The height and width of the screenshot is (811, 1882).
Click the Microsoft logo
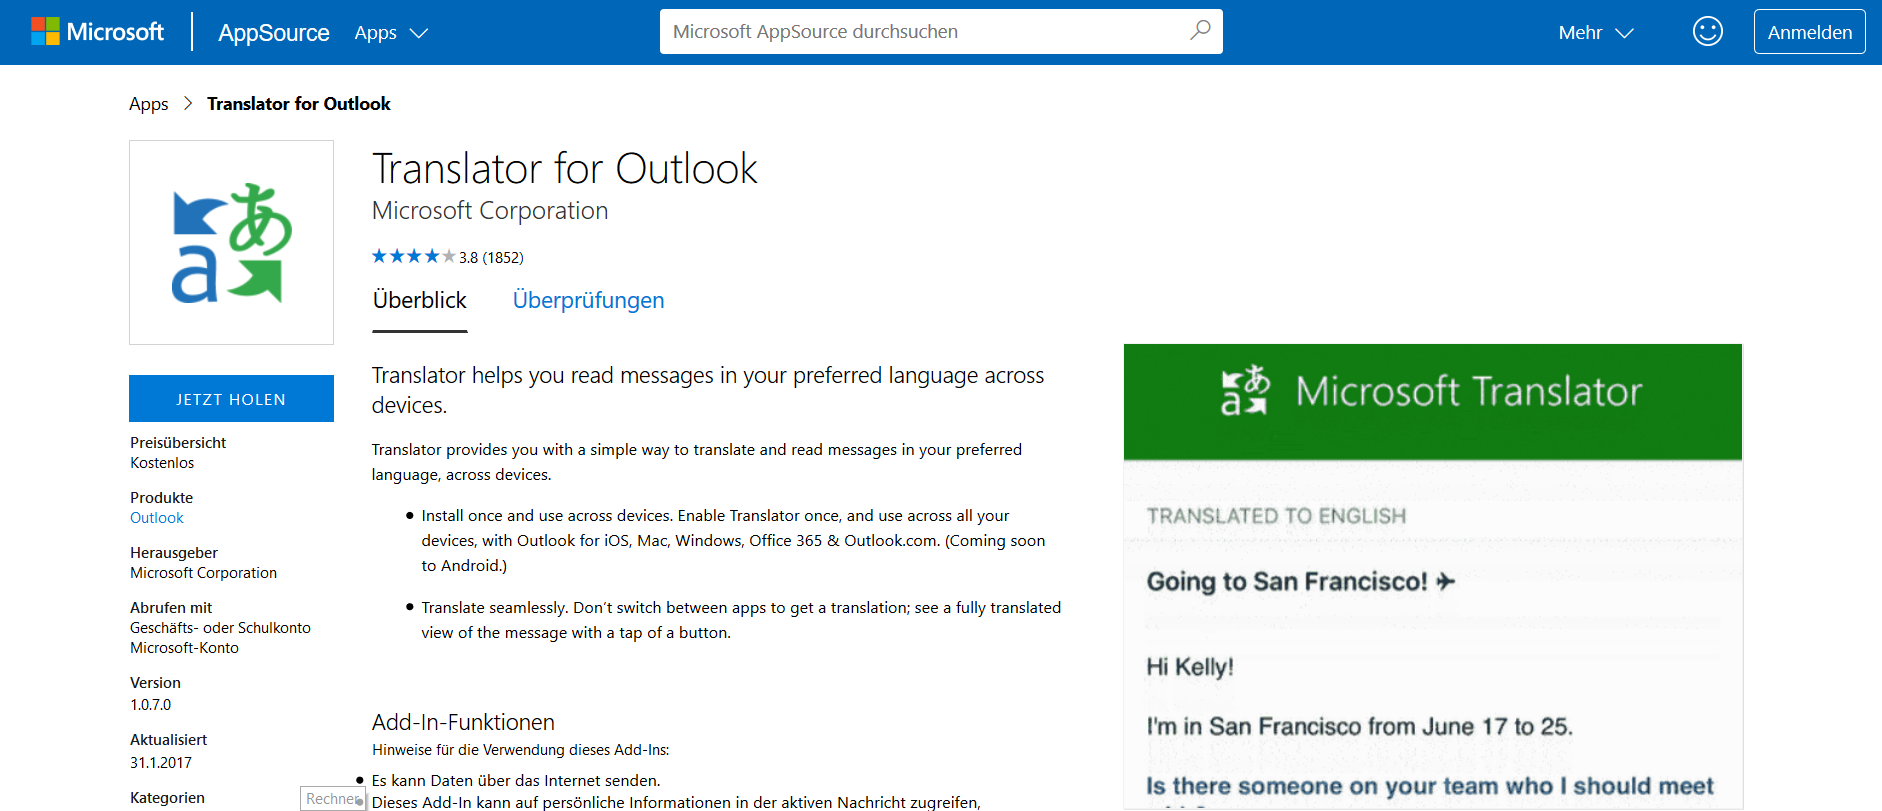[x=97, y=32]
